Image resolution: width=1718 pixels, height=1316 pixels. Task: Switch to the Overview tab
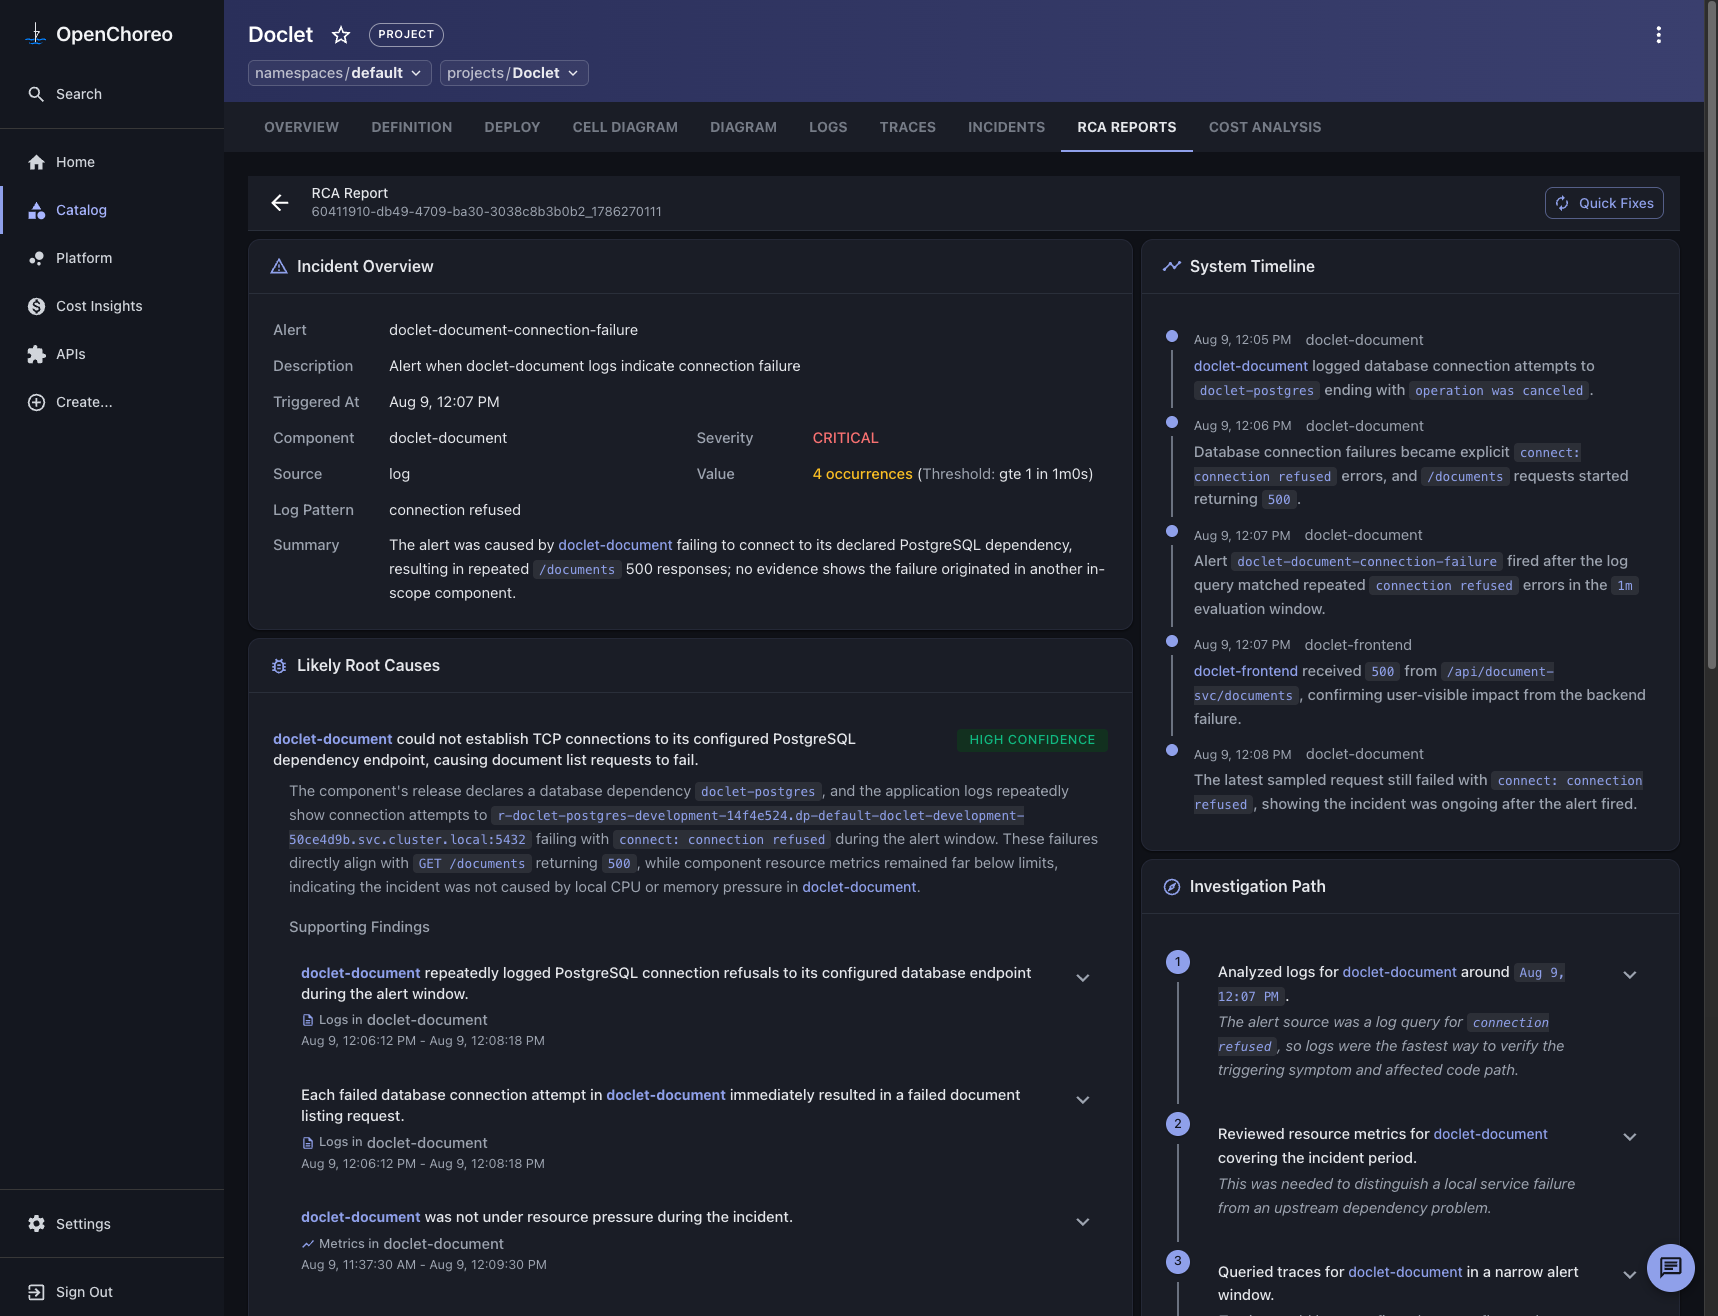301,127
